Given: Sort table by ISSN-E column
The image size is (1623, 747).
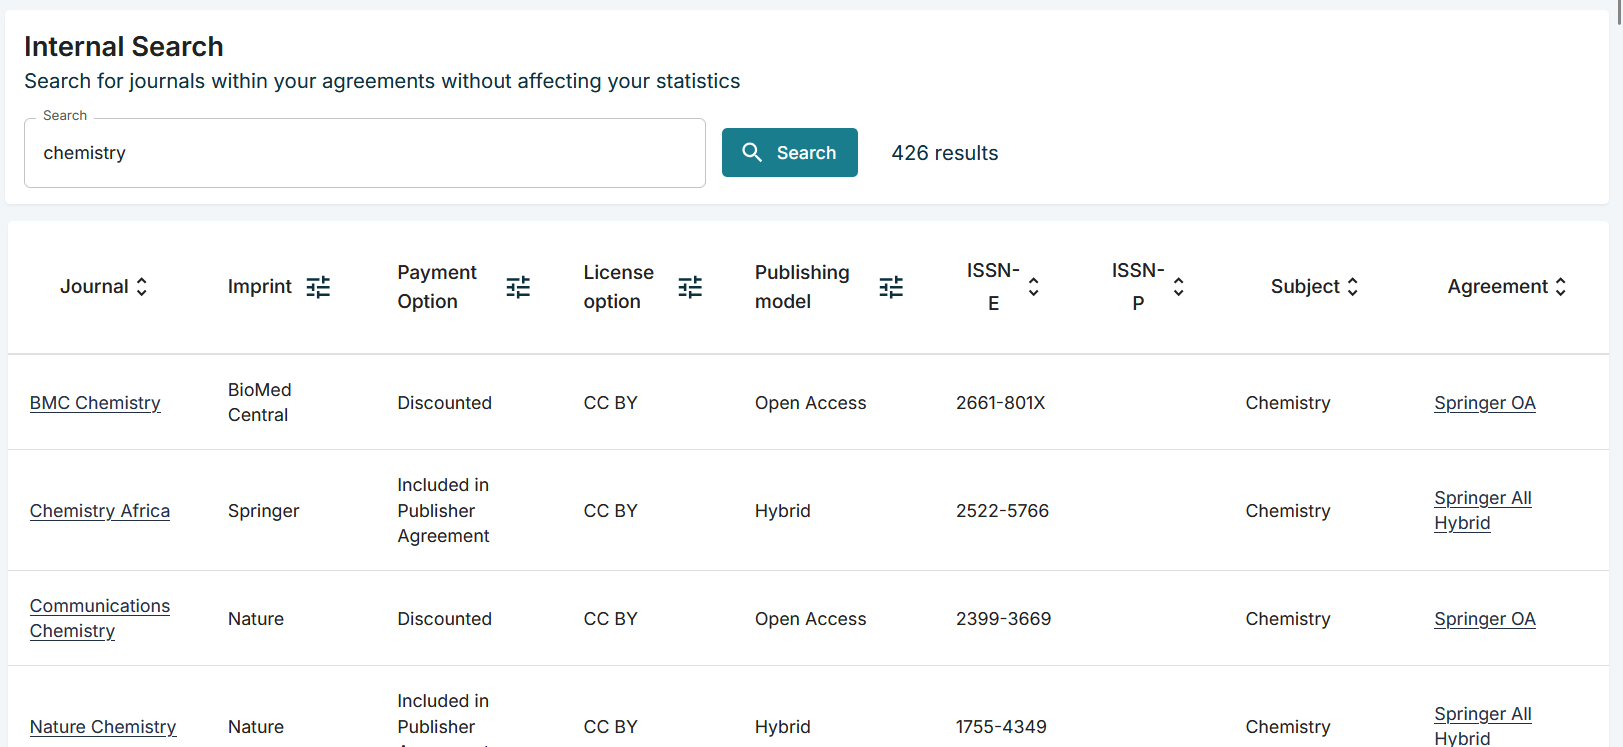Looking at the screenshot, I should tap(1034, 287).
